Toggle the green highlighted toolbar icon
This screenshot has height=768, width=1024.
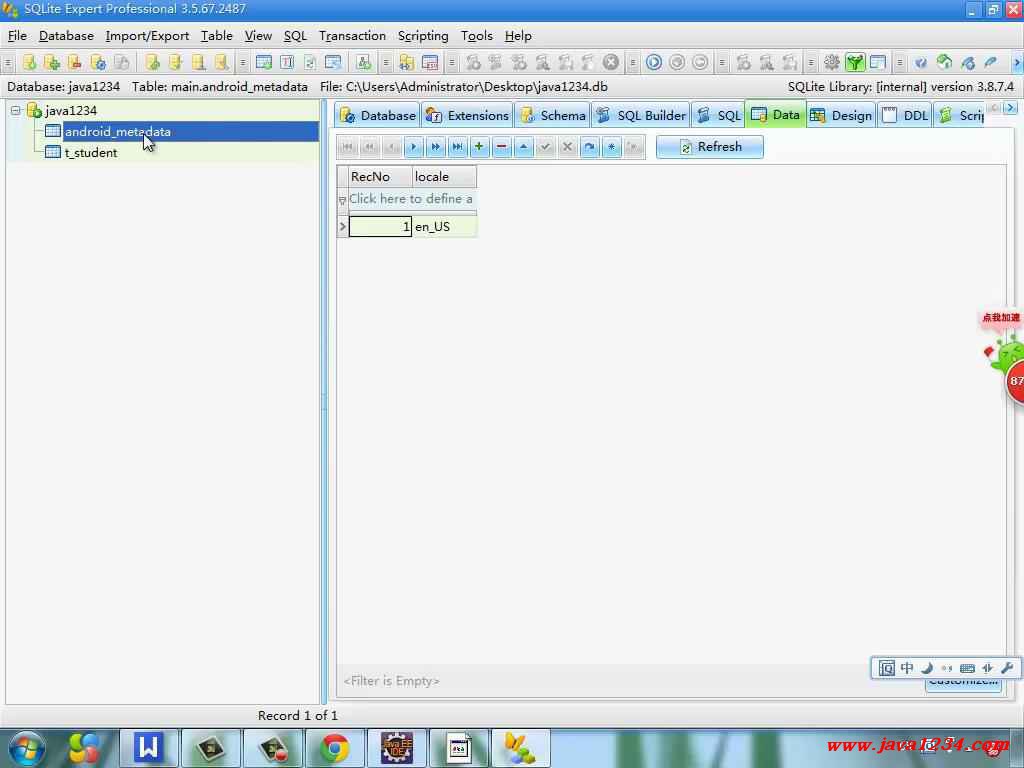(855, 63)
